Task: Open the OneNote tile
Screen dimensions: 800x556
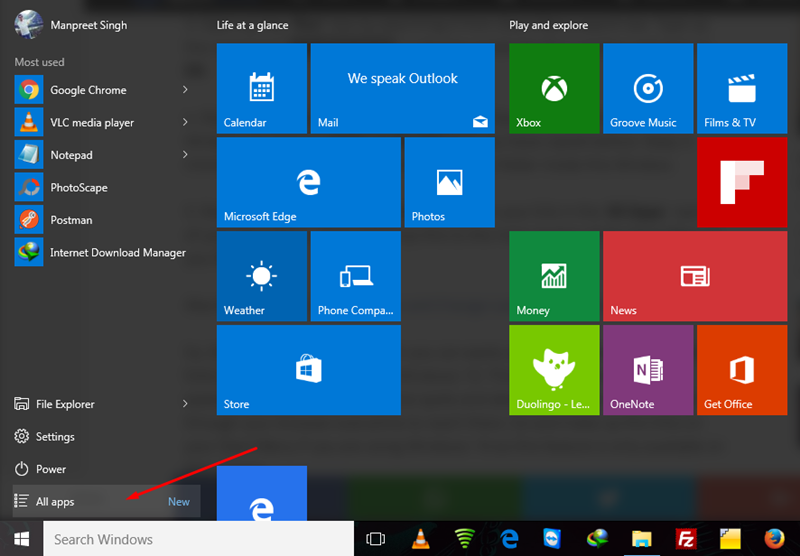Action: coord(648,370)
